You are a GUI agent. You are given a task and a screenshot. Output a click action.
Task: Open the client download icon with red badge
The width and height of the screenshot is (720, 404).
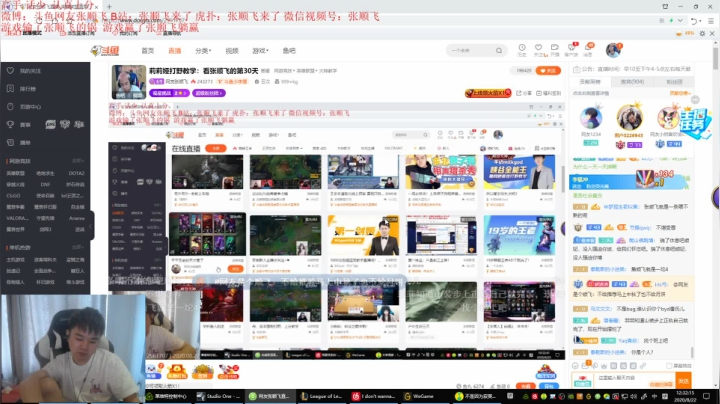[x=572, y=50]
